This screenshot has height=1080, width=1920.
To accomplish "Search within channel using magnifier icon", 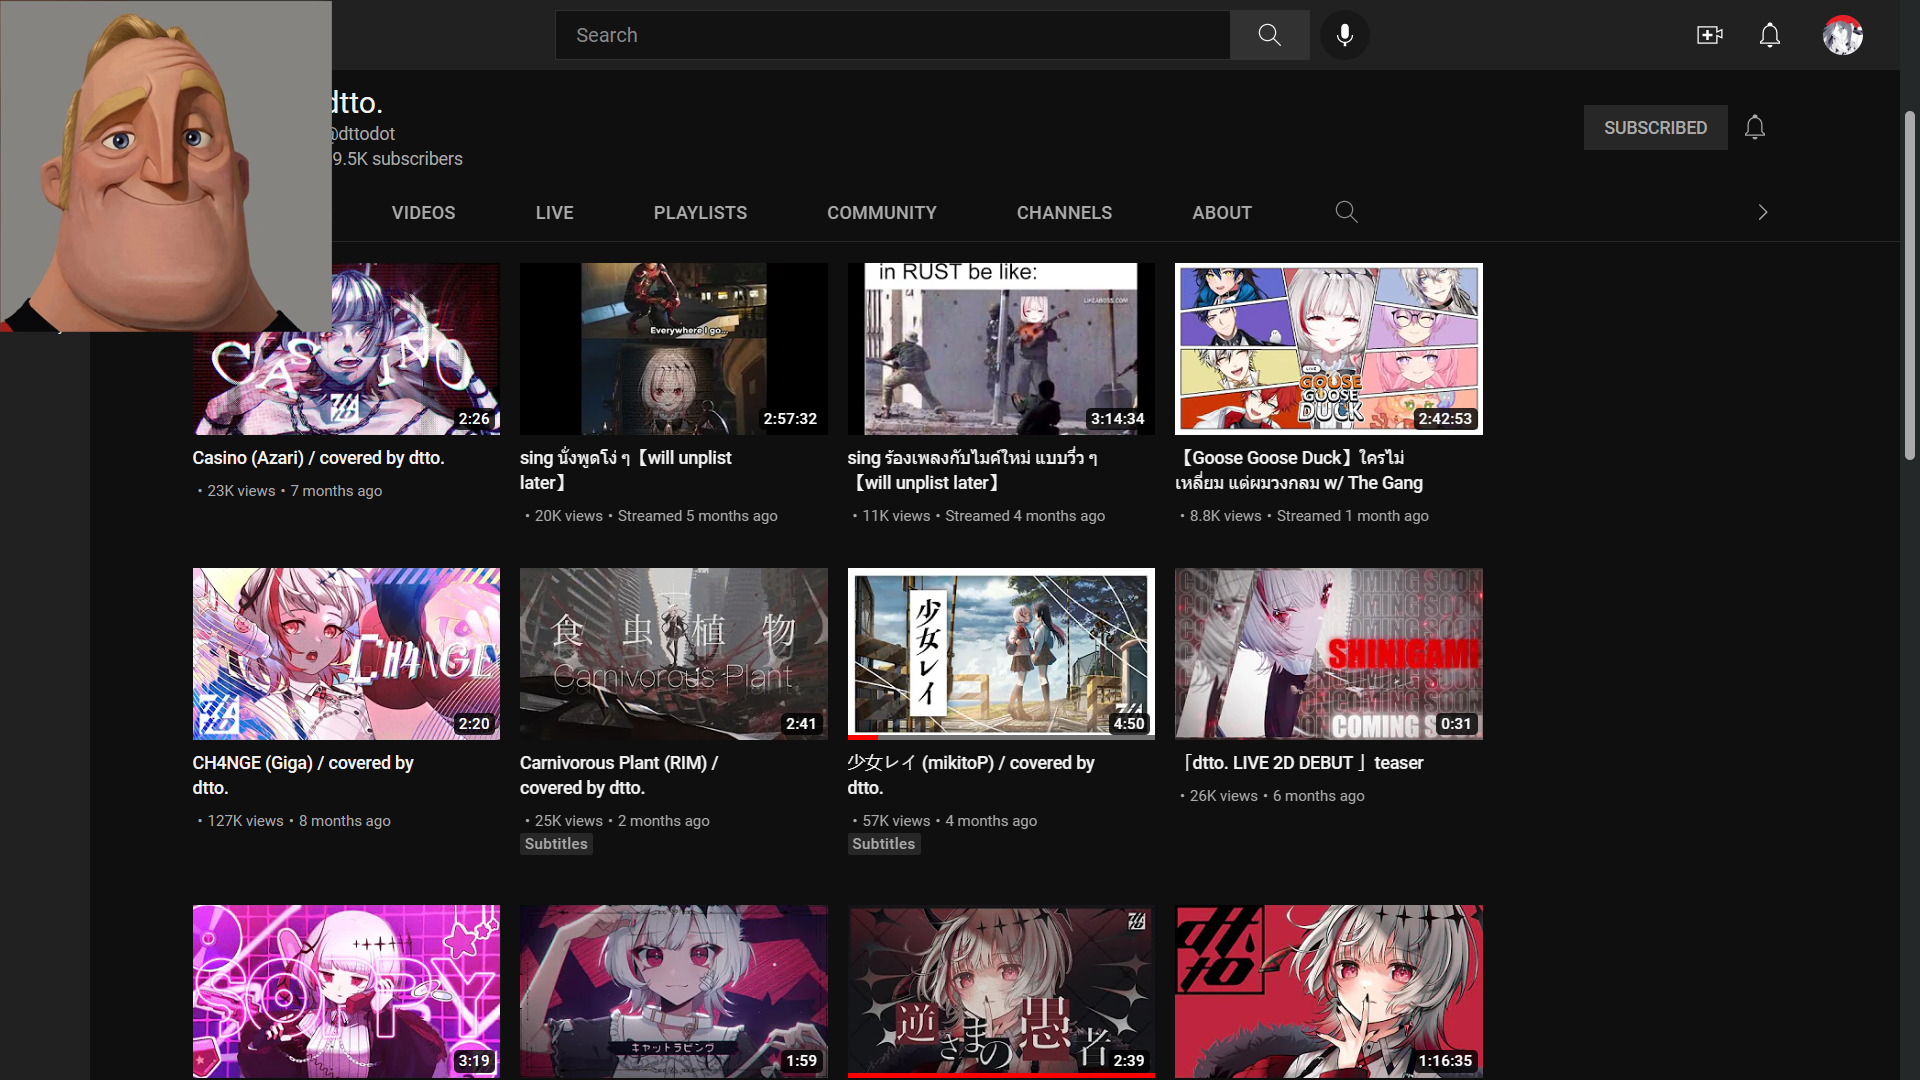I will [1346, 212].
